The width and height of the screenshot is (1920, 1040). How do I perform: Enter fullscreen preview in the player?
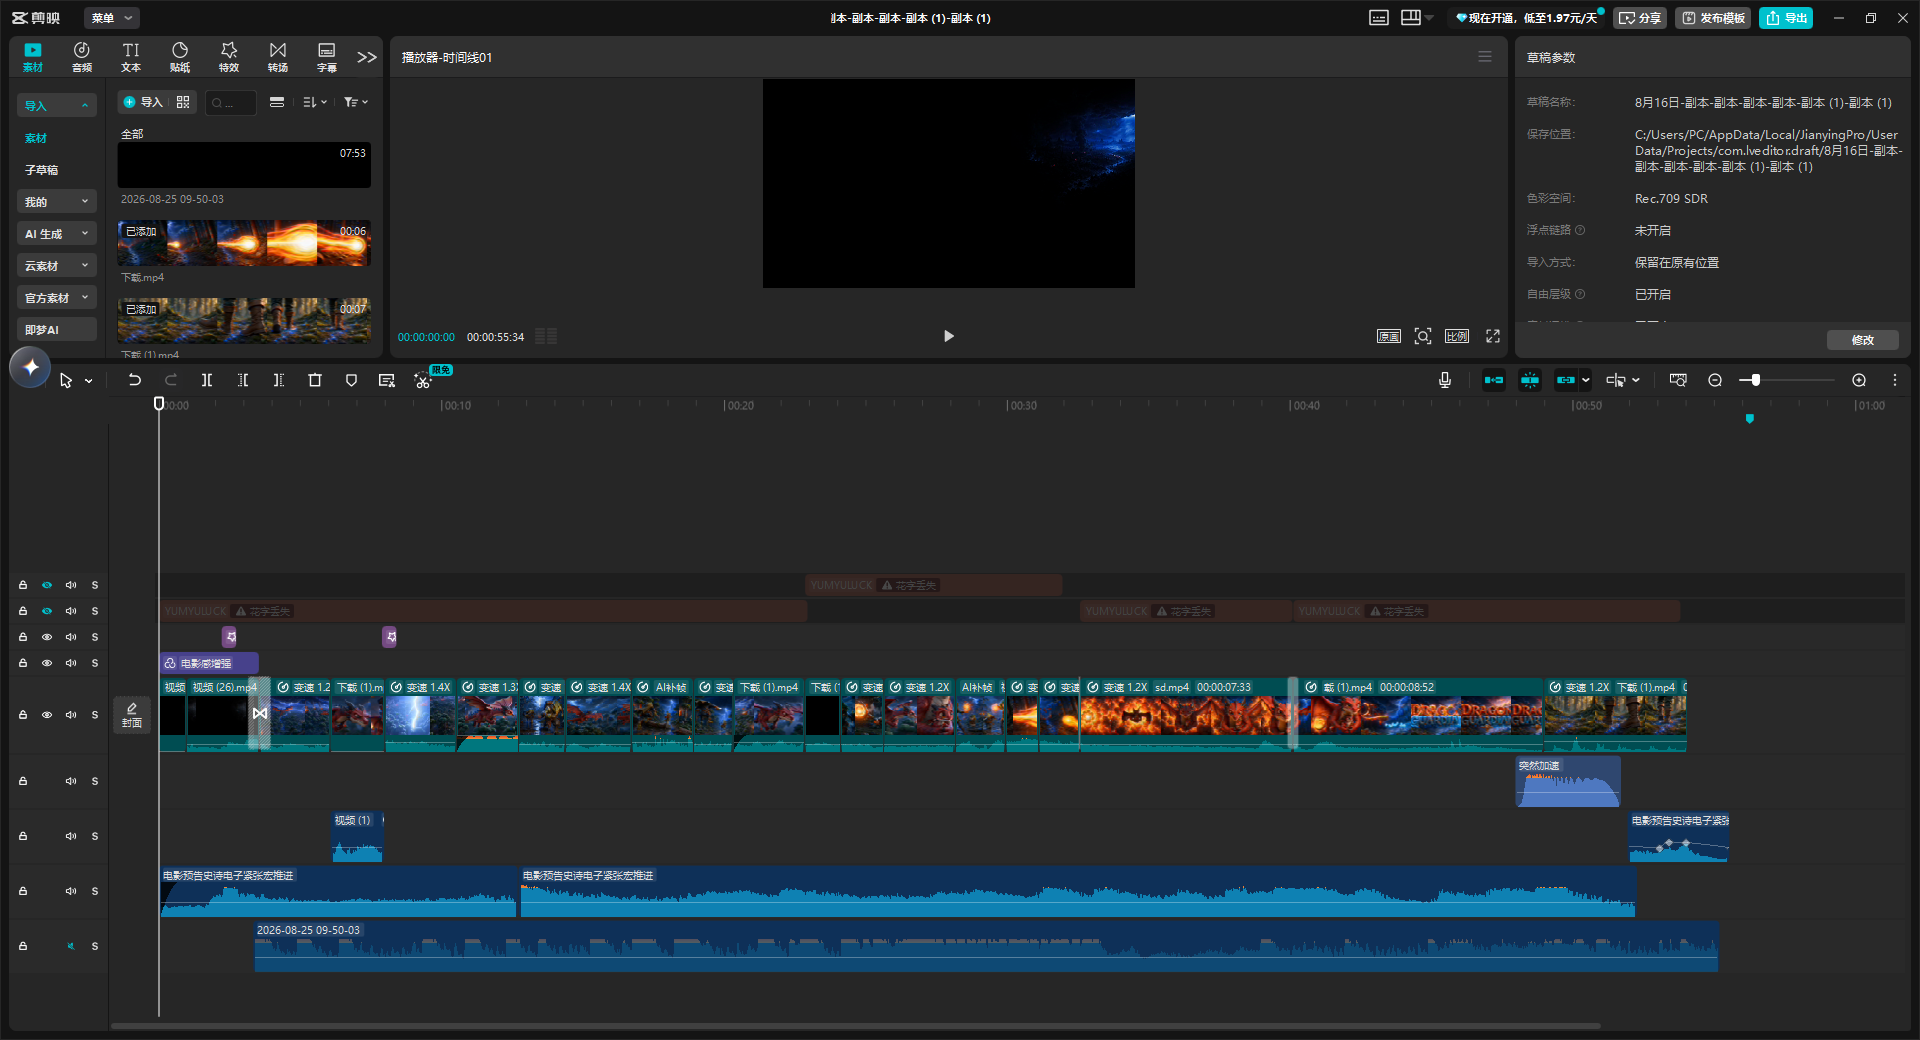tap(1493, 336)
